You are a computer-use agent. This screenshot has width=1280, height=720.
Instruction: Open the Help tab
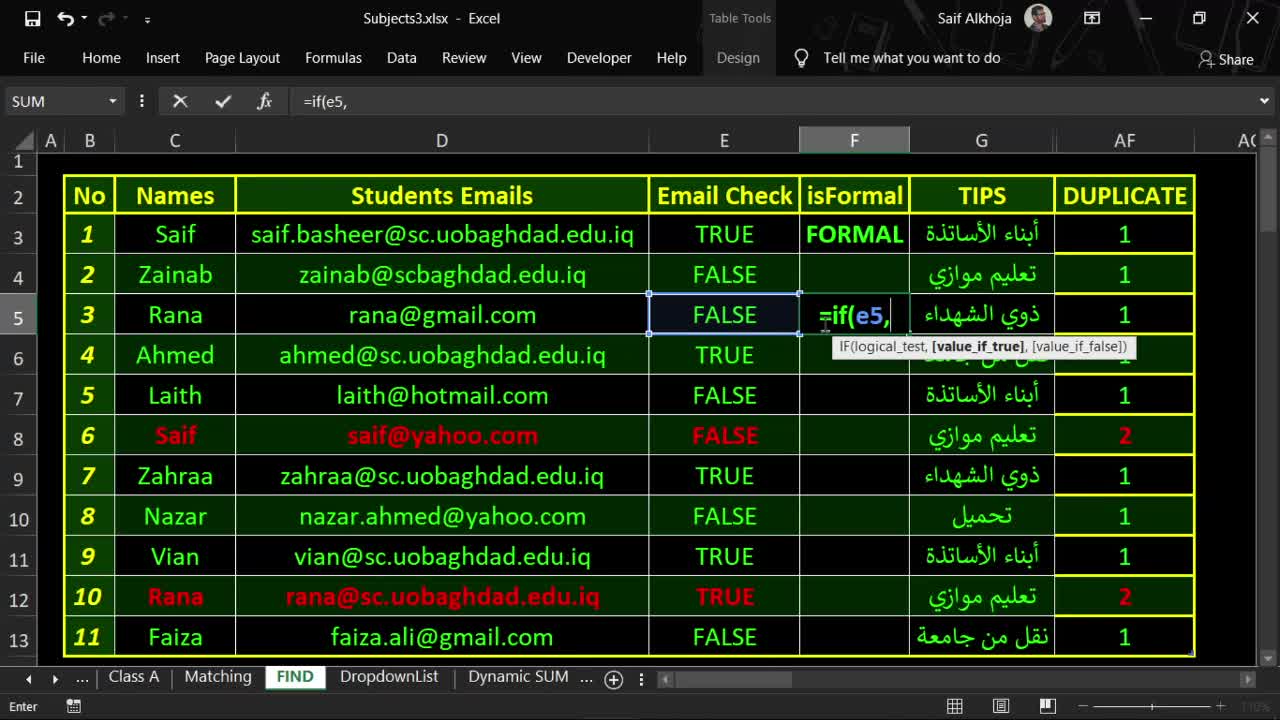671,58
